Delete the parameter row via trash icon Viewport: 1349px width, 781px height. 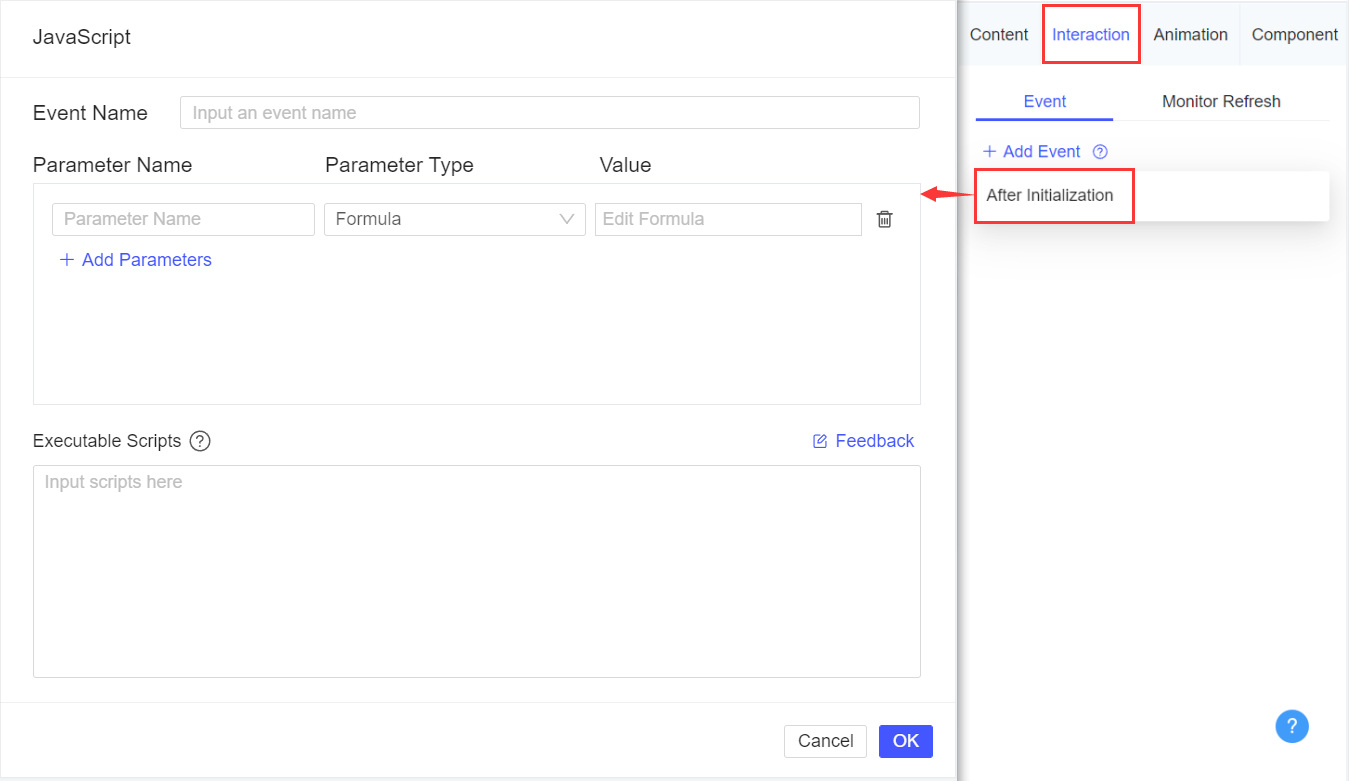click(x=884, y=218)
